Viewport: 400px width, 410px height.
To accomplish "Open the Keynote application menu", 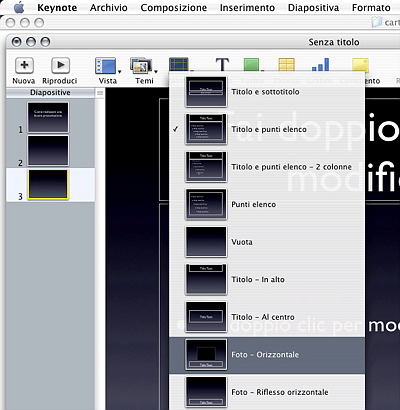I will 57,7.
